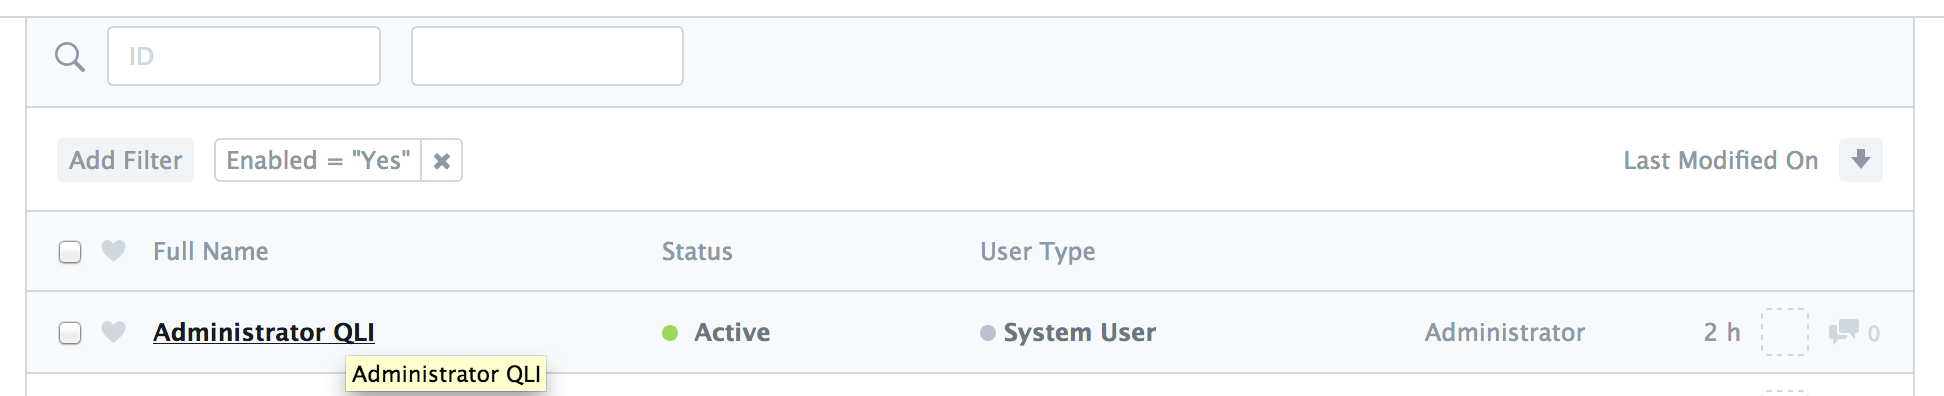Open the Last Modified On sort dropdown
Image resolution: width=1944 pixels, height=396 pixels.
(x=1720, y=160)
